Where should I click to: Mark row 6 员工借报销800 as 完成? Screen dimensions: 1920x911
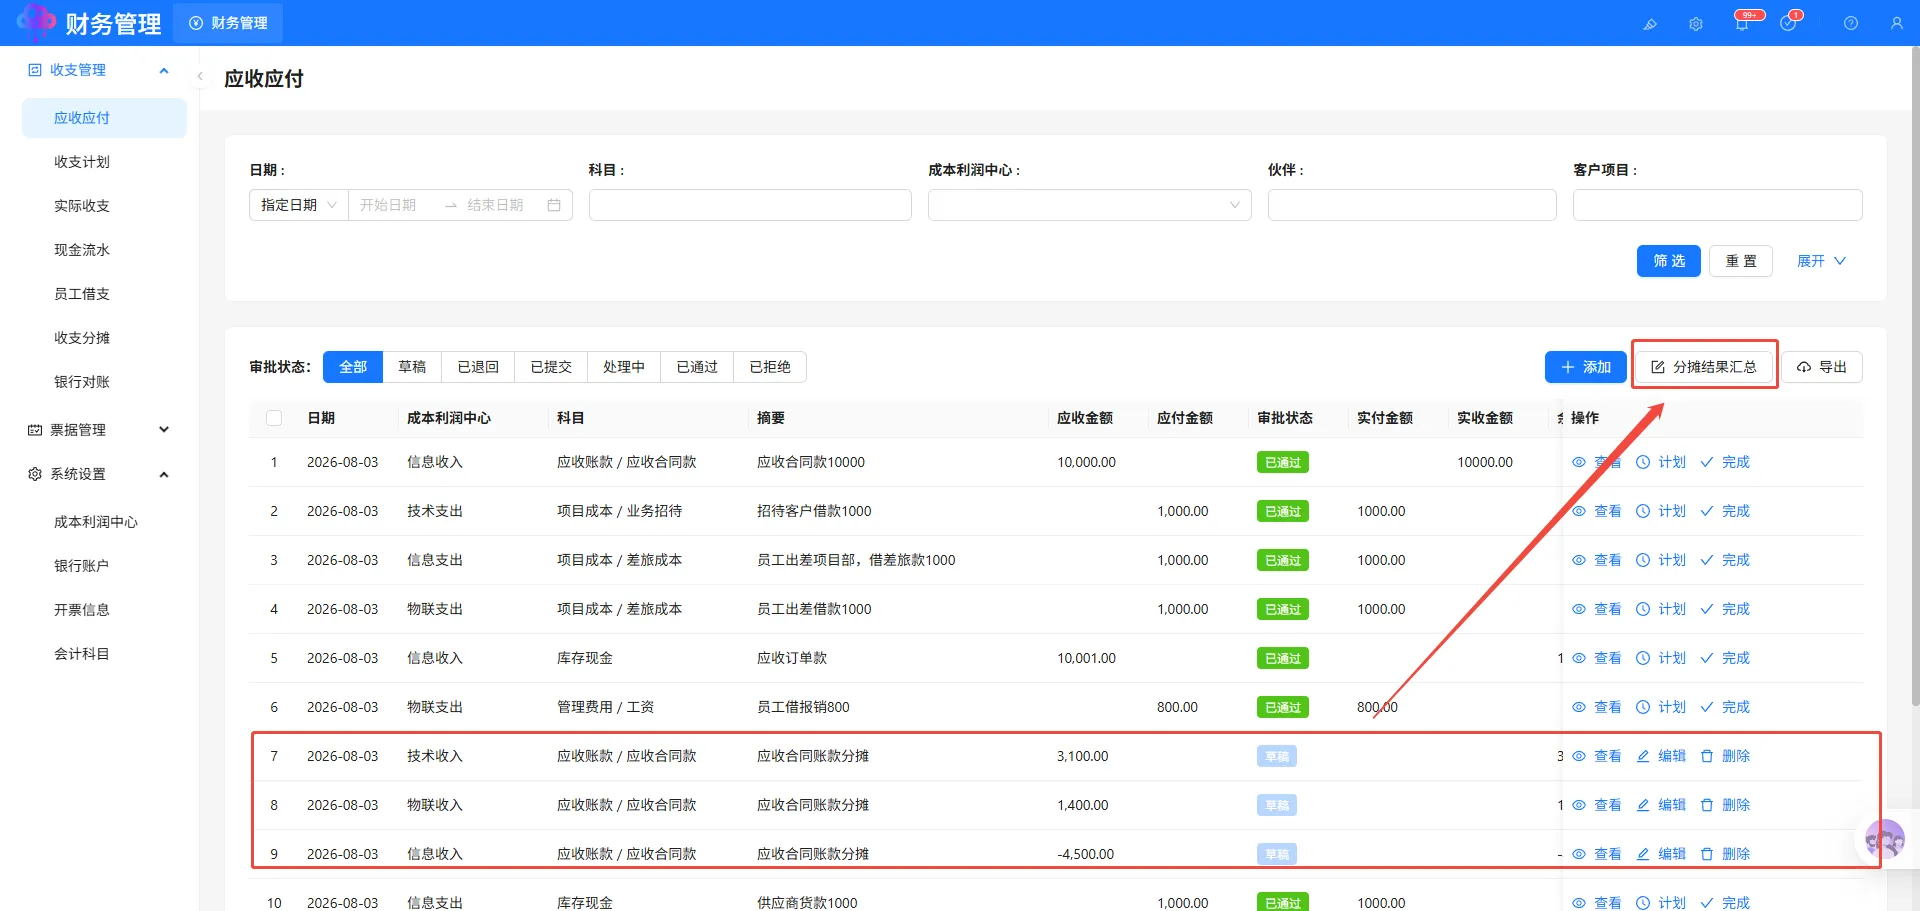click(x=1725, y=707)
